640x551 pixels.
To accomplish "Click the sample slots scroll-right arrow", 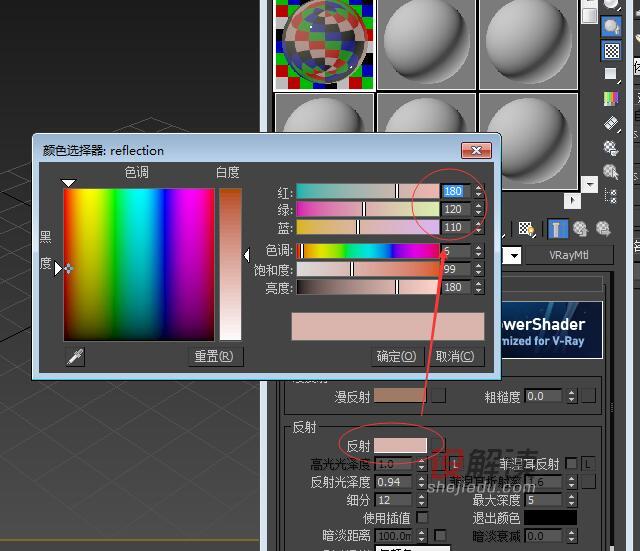I will 572,200.
